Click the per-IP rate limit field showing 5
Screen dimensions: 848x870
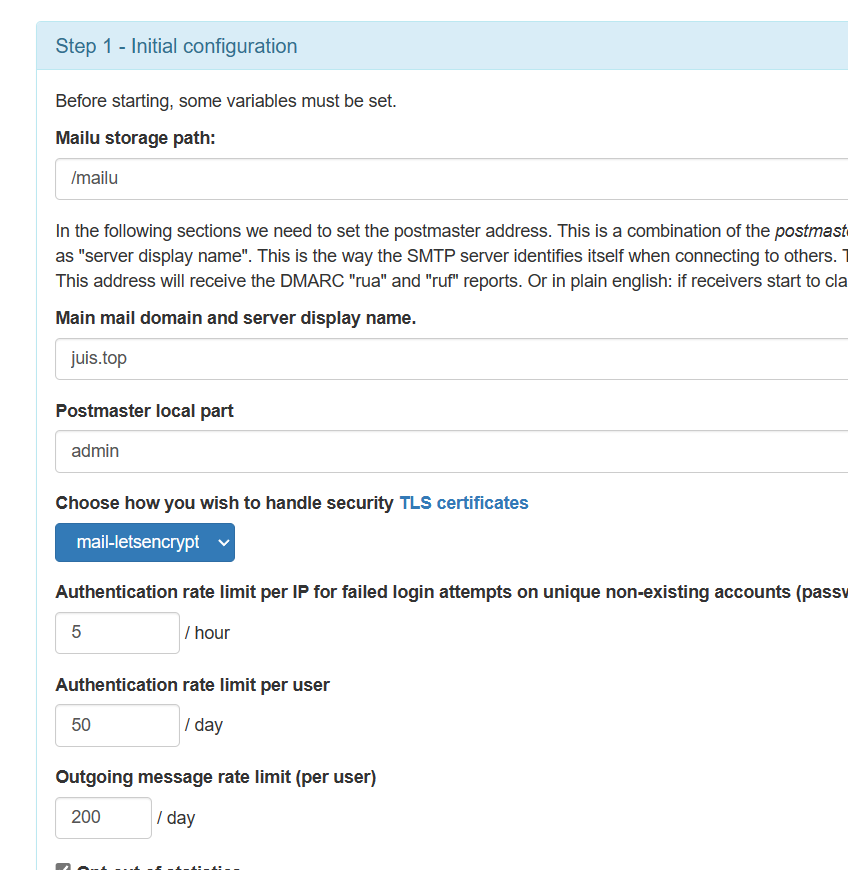tap(117, 633)
